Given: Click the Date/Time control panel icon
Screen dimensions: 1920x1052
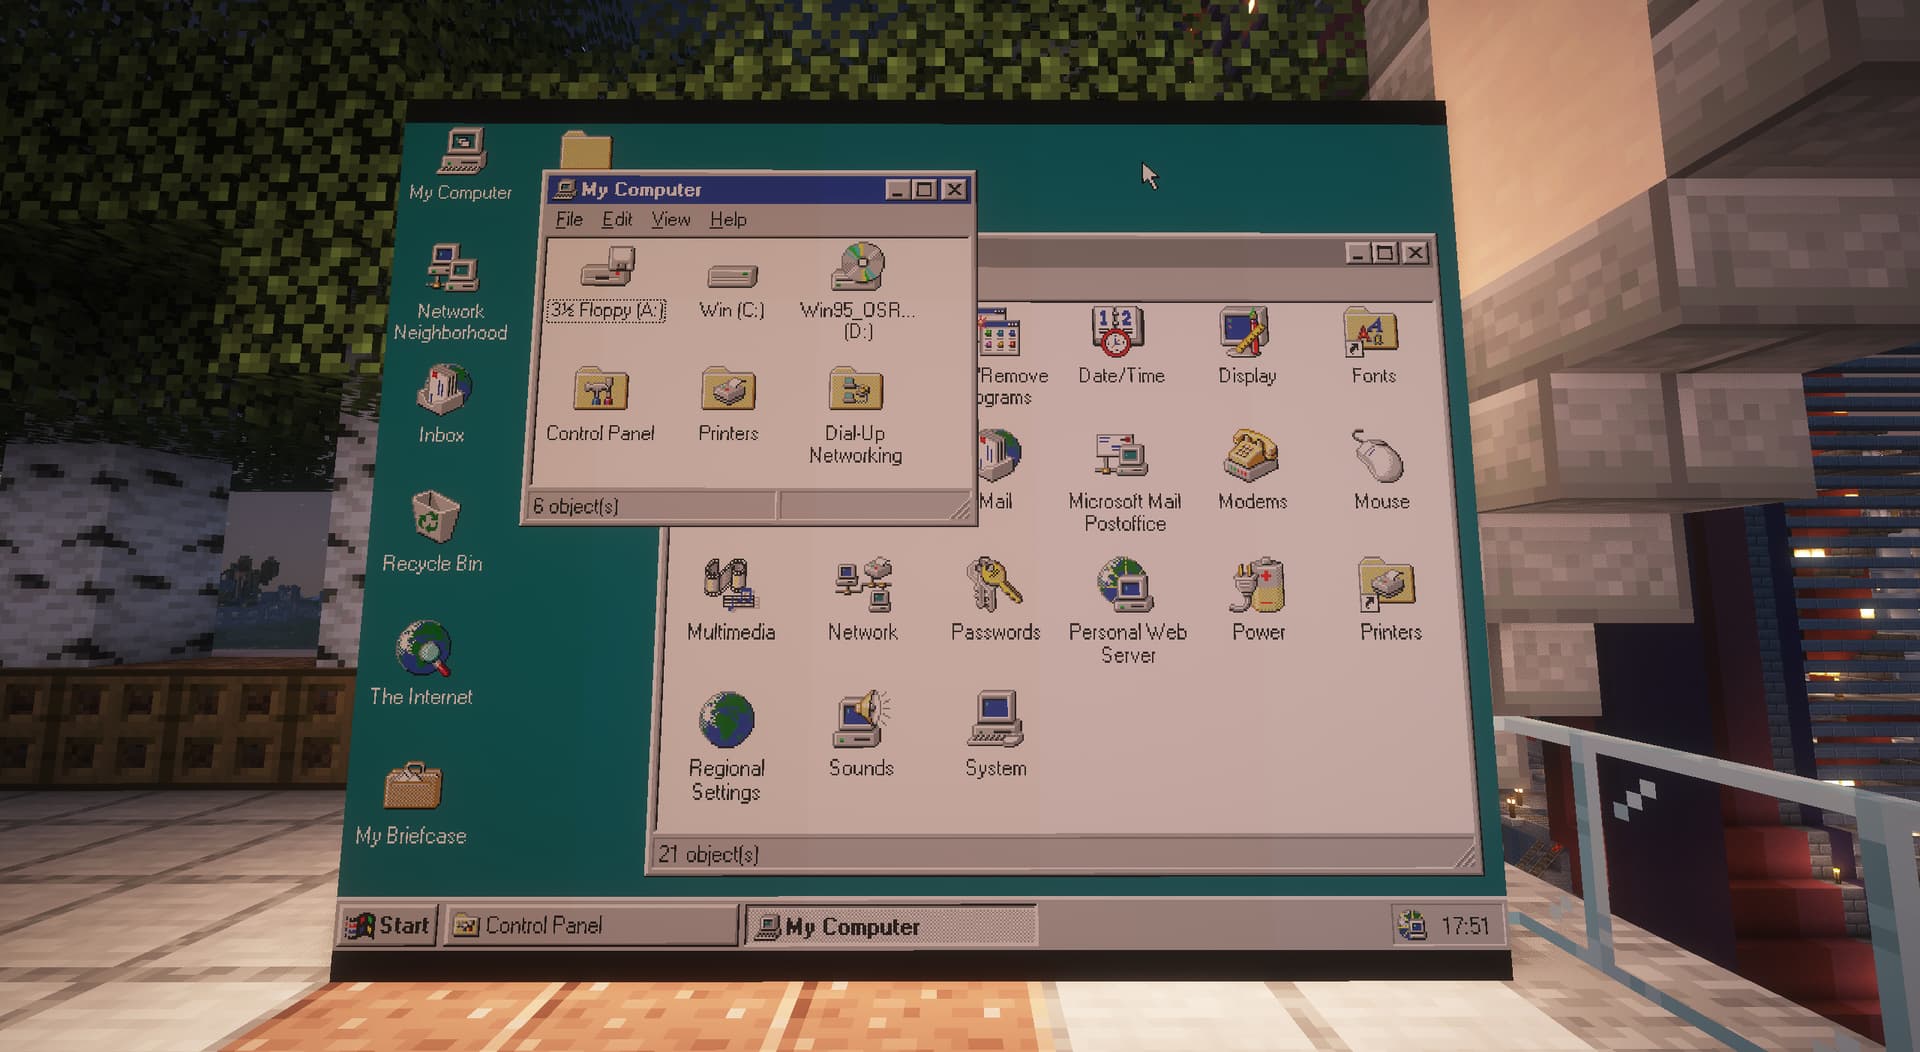Looking at the screenshot, I should point(1117,333).
